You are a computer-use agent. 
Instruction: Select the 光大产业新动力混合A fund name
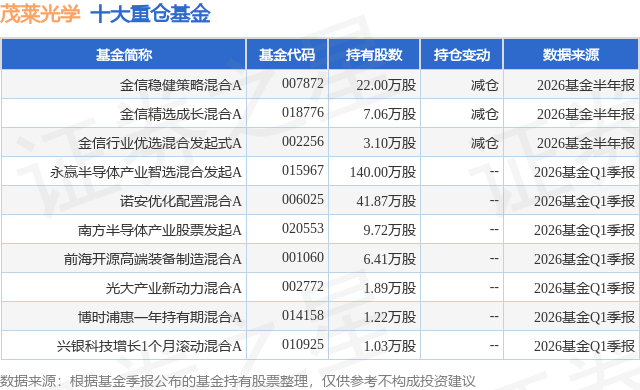[173, 288]
